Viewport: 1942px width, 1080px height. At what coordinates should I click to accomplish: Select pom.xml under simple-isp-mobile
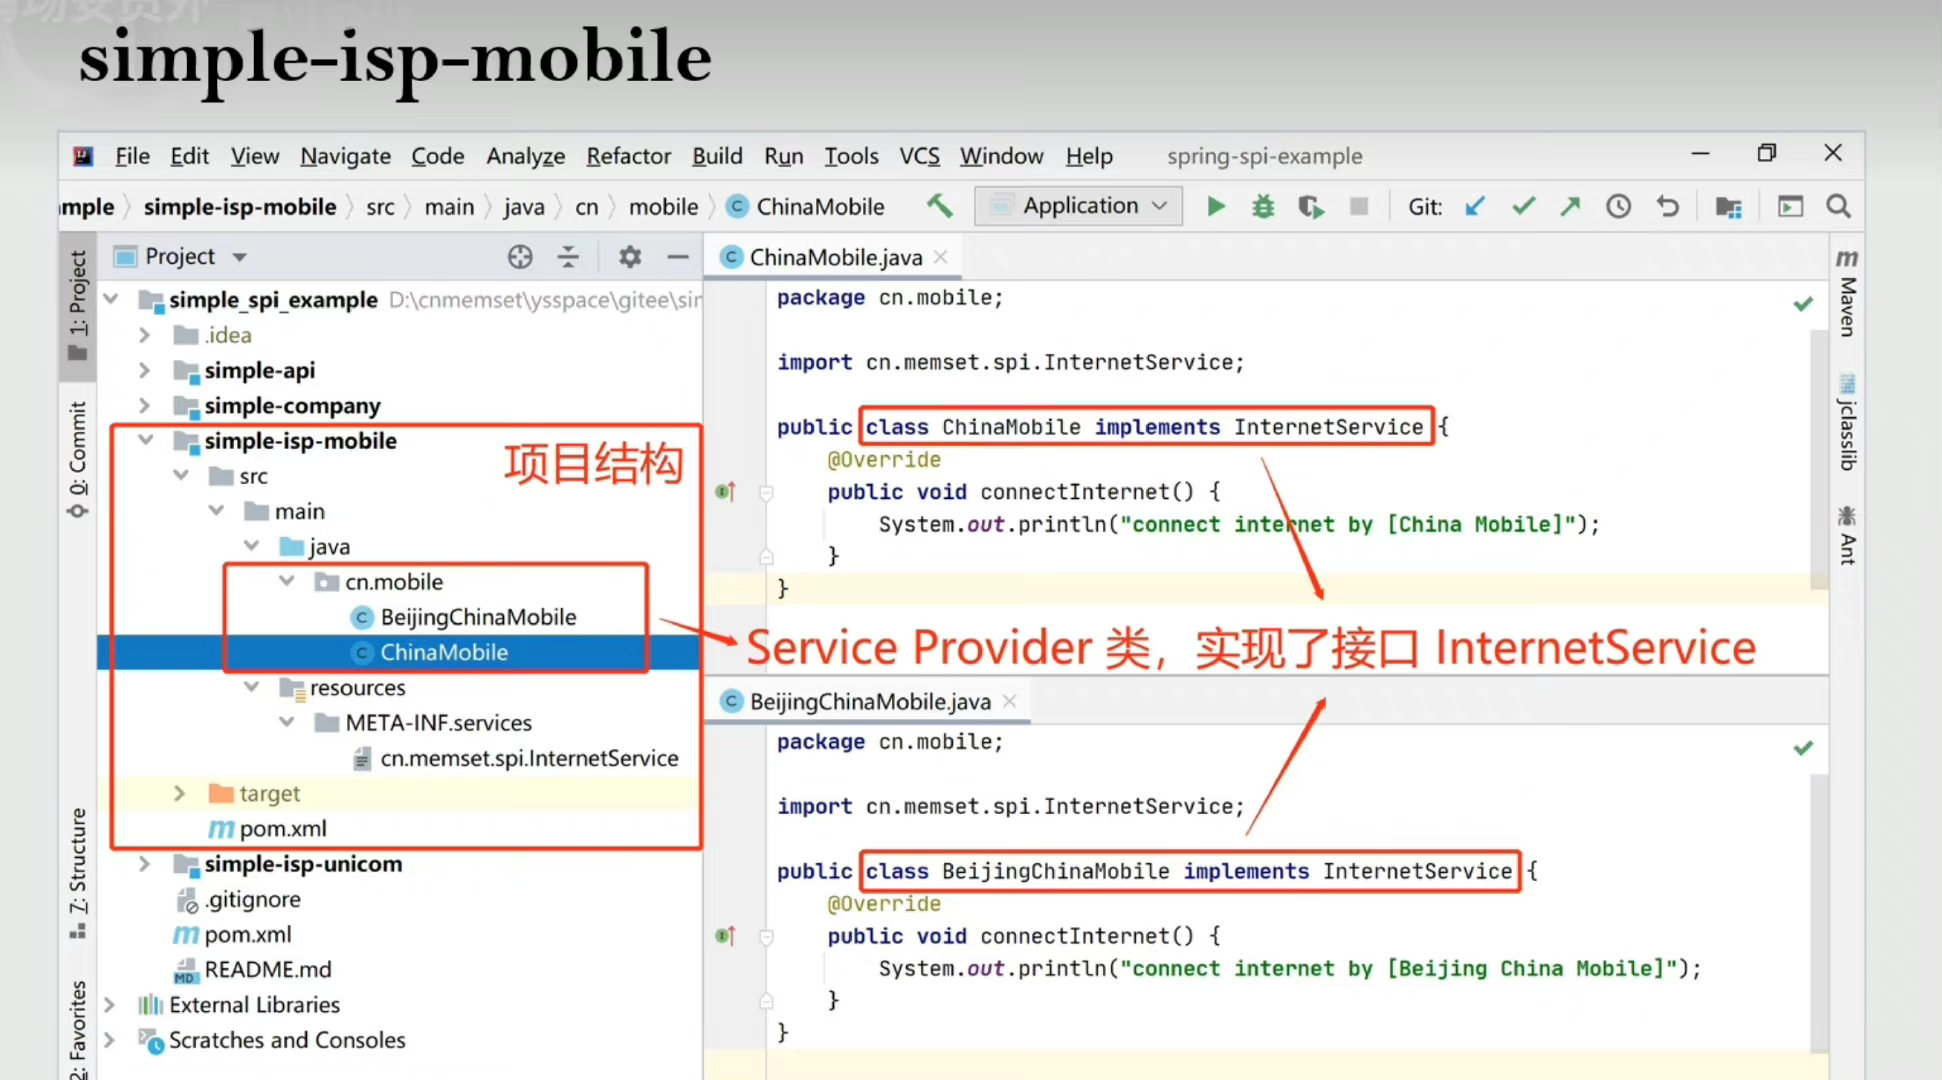(282, 829)
